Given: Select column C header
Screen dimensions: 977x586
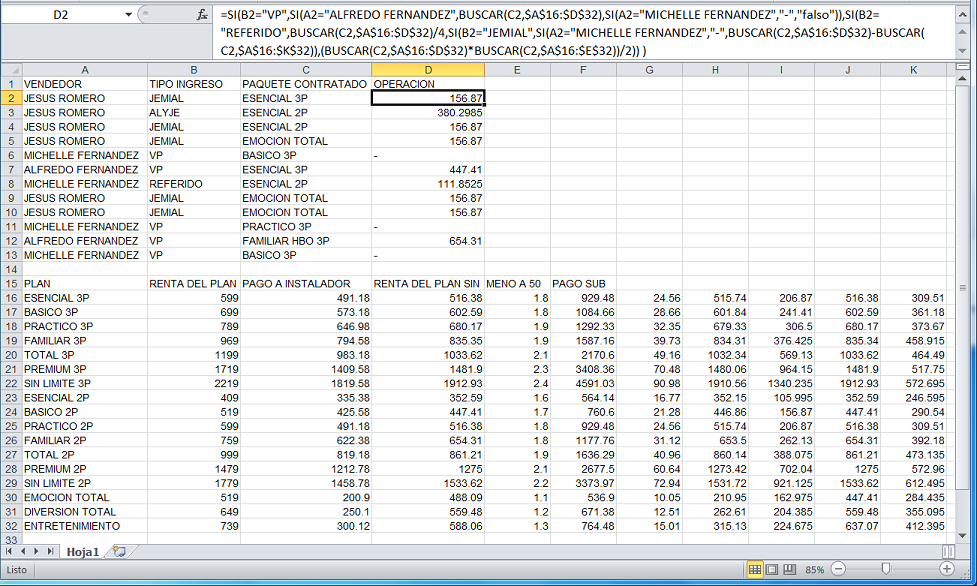Looking at the screenshot, I should [x=306, y=70].
